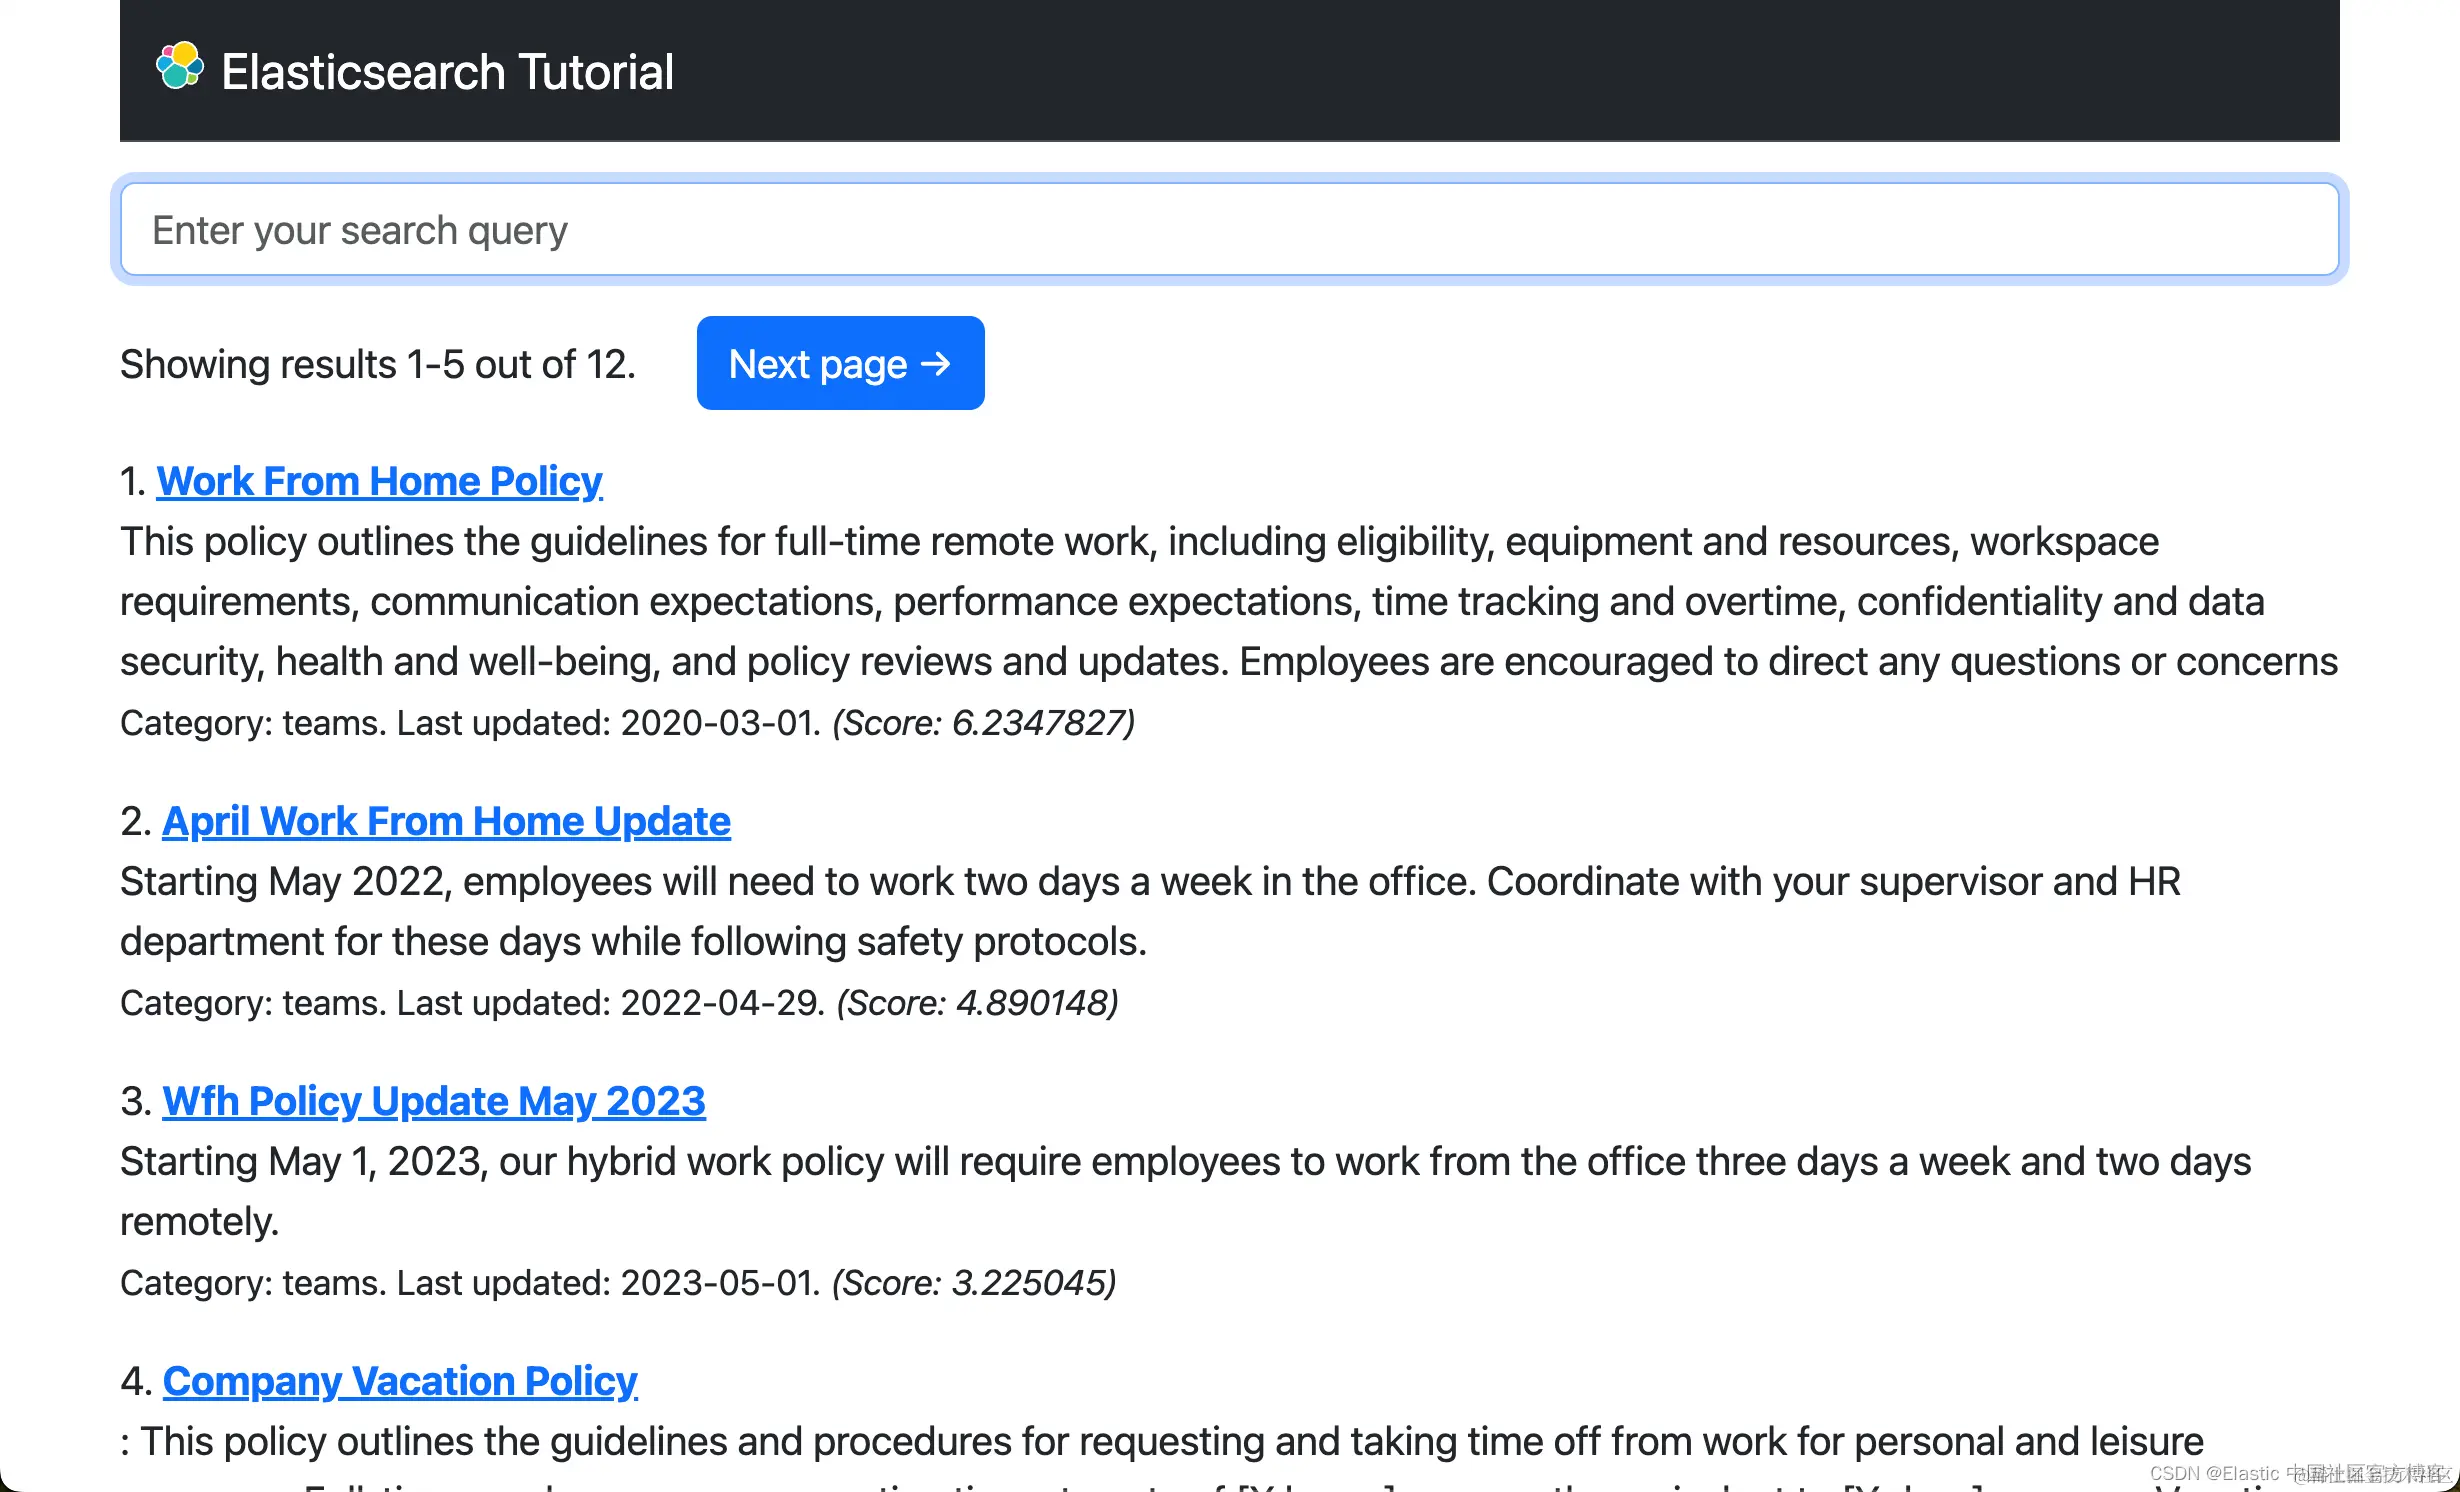Click the Score 3.225045 italic text
Viewport: 2460px width, 1492px height.
(974, 1283)
